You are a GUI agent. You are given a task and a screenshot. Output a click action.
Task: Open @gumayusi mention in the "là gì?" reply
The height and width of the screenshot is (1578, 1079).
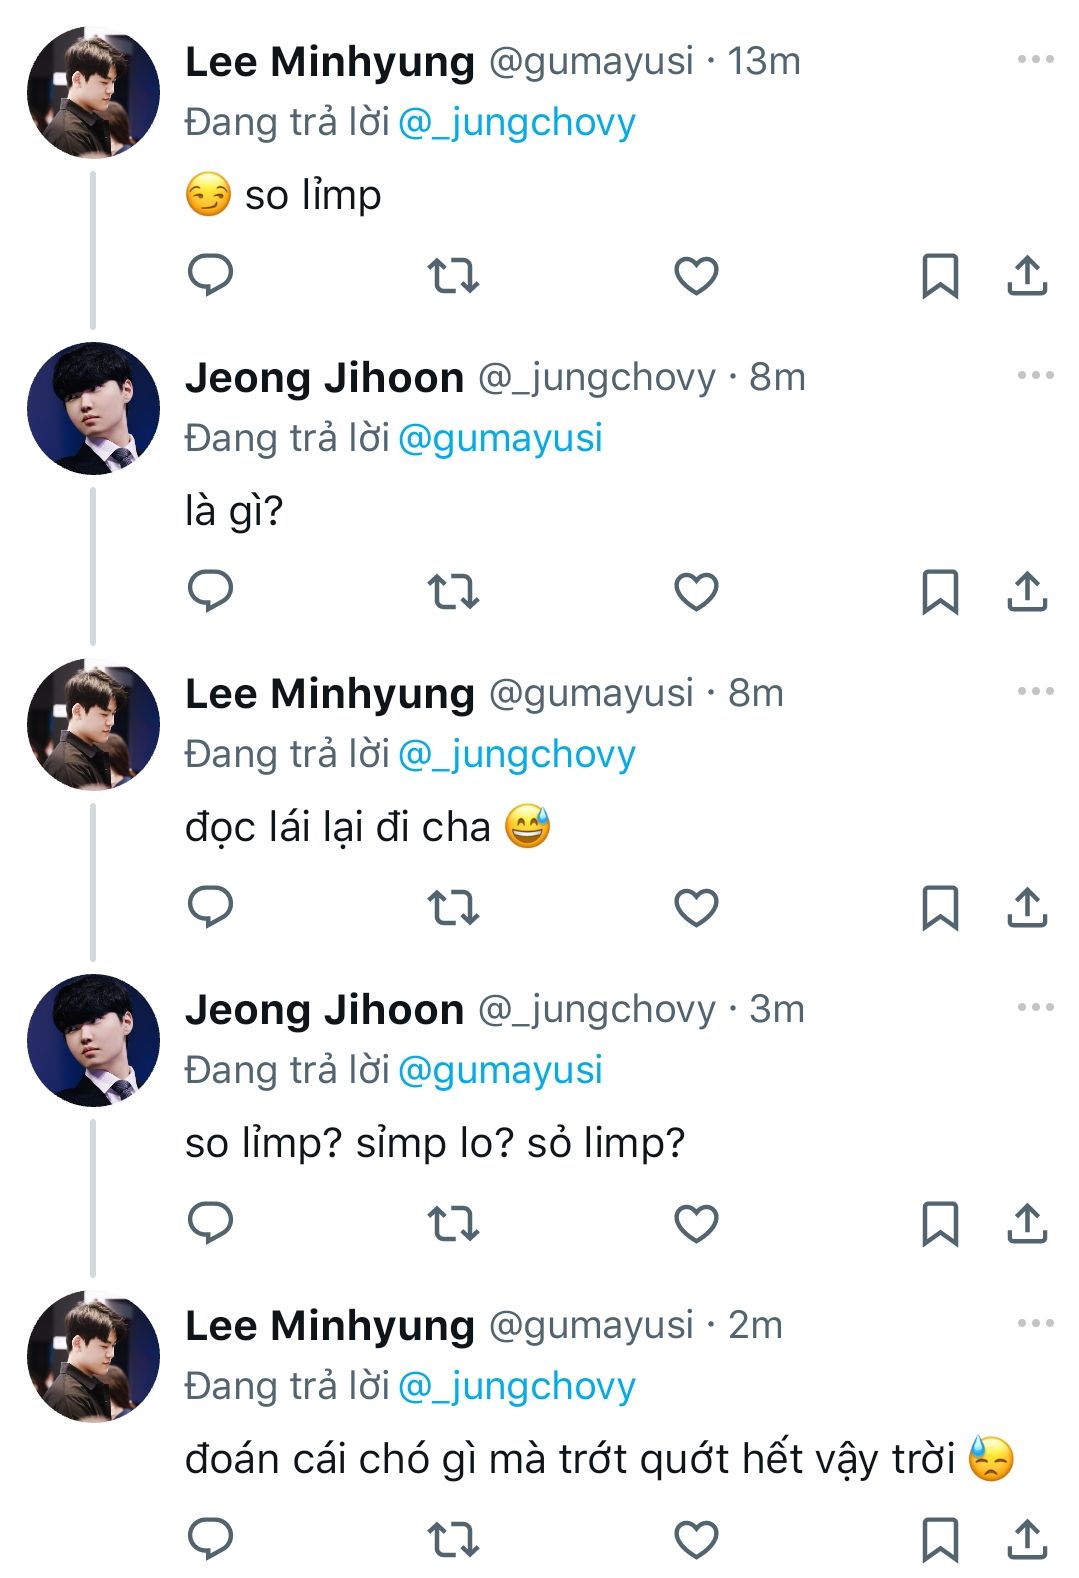point(500,439)
